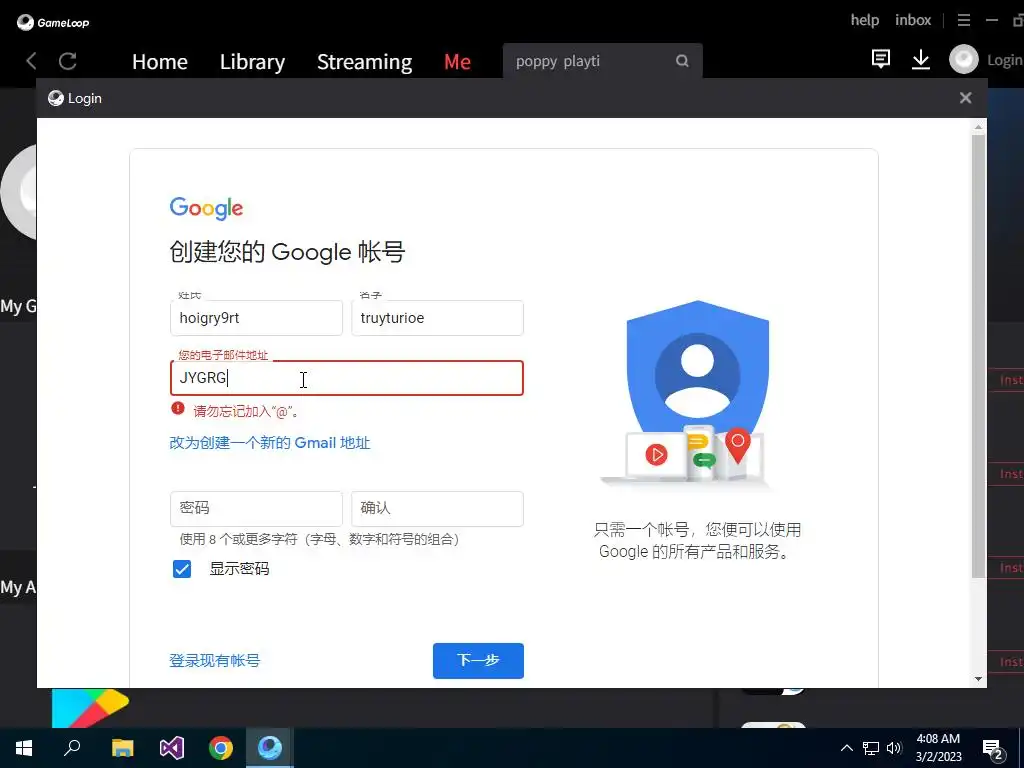This screenshot has width=1024, height=768.
Task: Open the Library tab
Action: tap(253, 62)
